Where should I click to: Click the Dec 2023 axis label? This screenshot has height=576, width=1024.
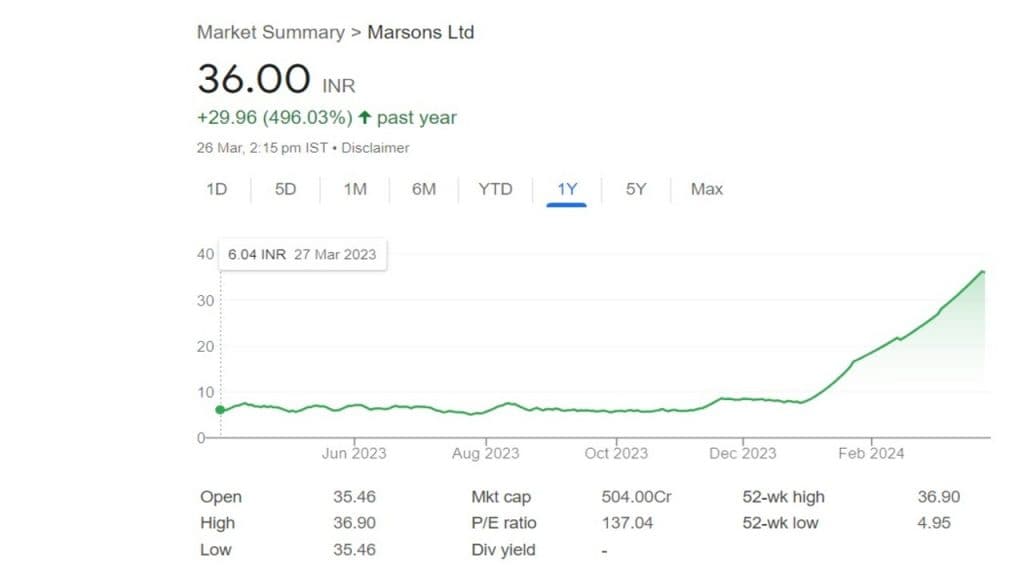[x=742, y=453]
